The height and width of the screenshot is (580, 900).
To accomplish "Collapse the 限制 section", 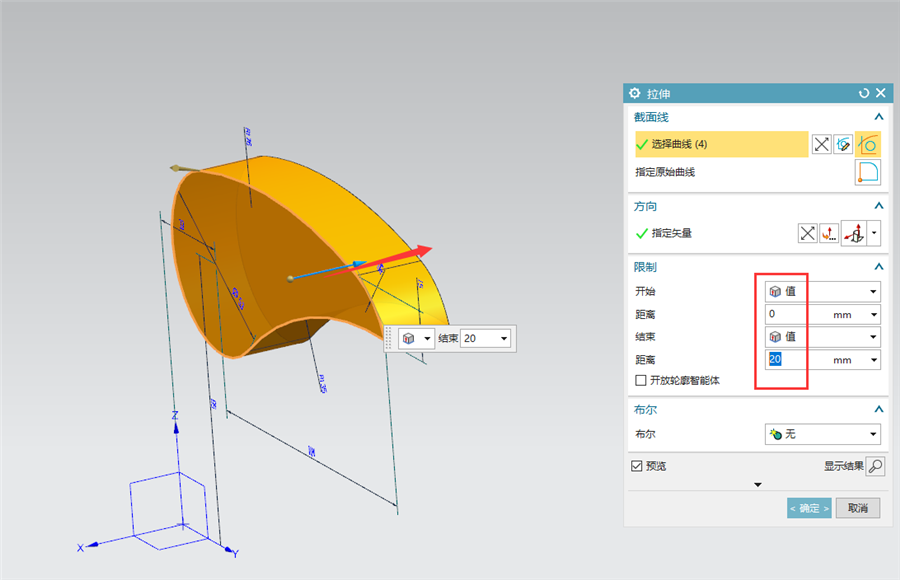I will click(879, 267).
